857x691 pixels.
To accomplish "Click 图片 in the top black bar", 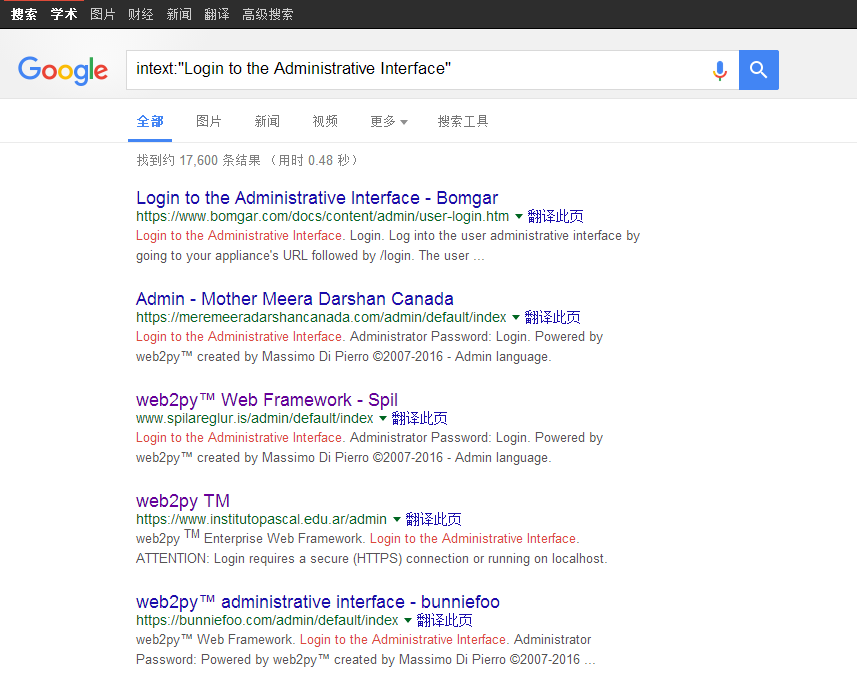I will pyautogui.click(x=103, y=14).
